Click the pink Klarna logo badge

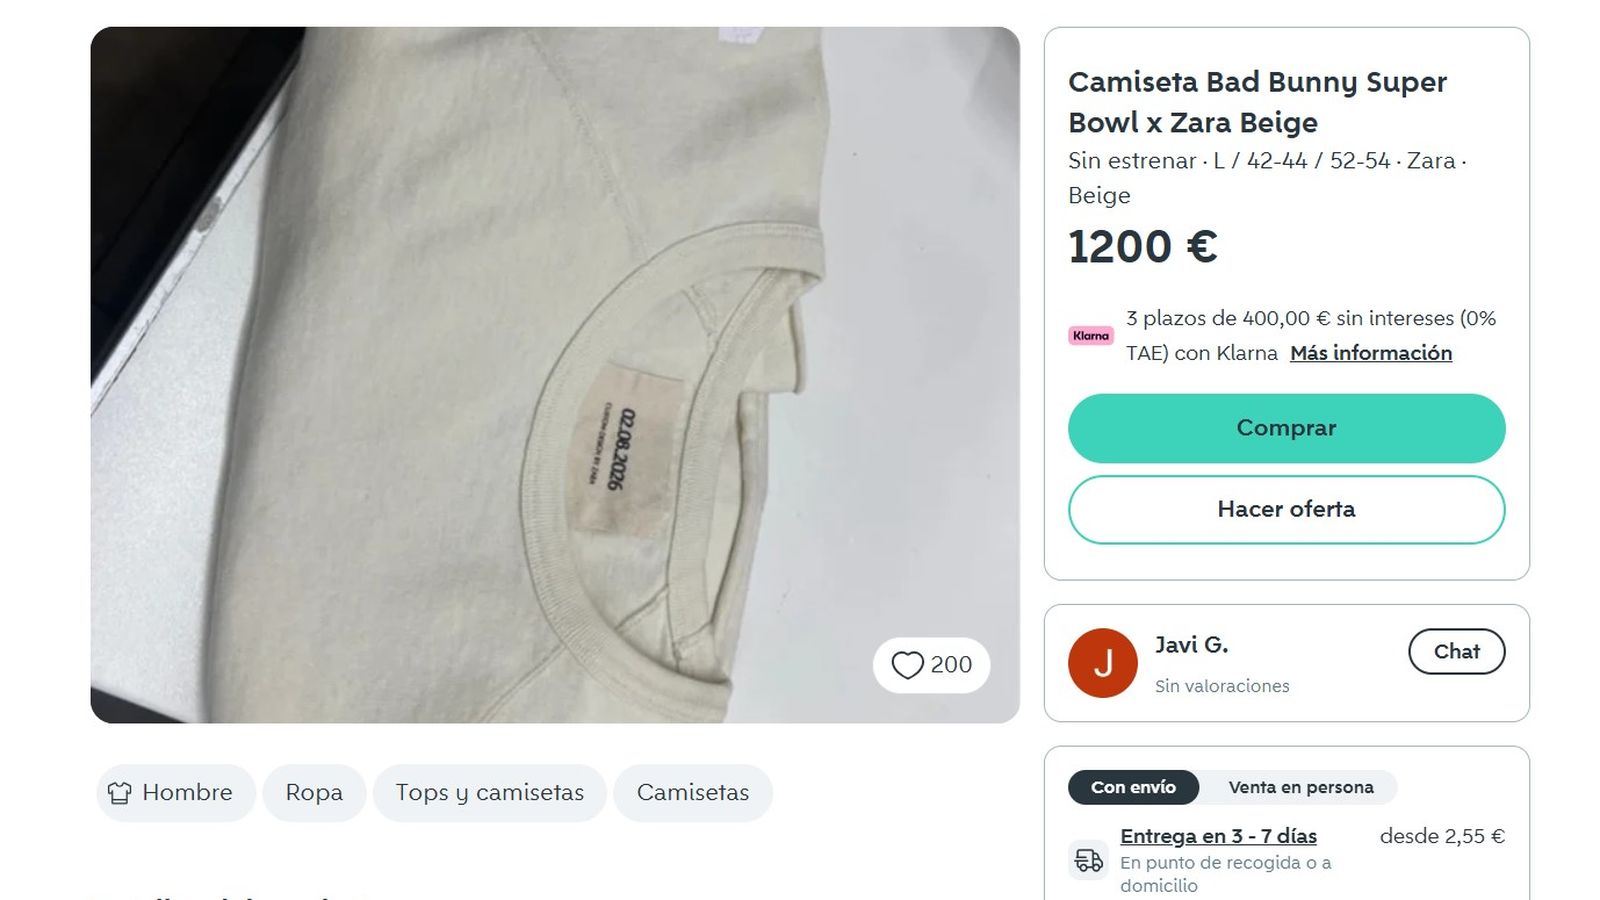click(x=1091, y=336)
